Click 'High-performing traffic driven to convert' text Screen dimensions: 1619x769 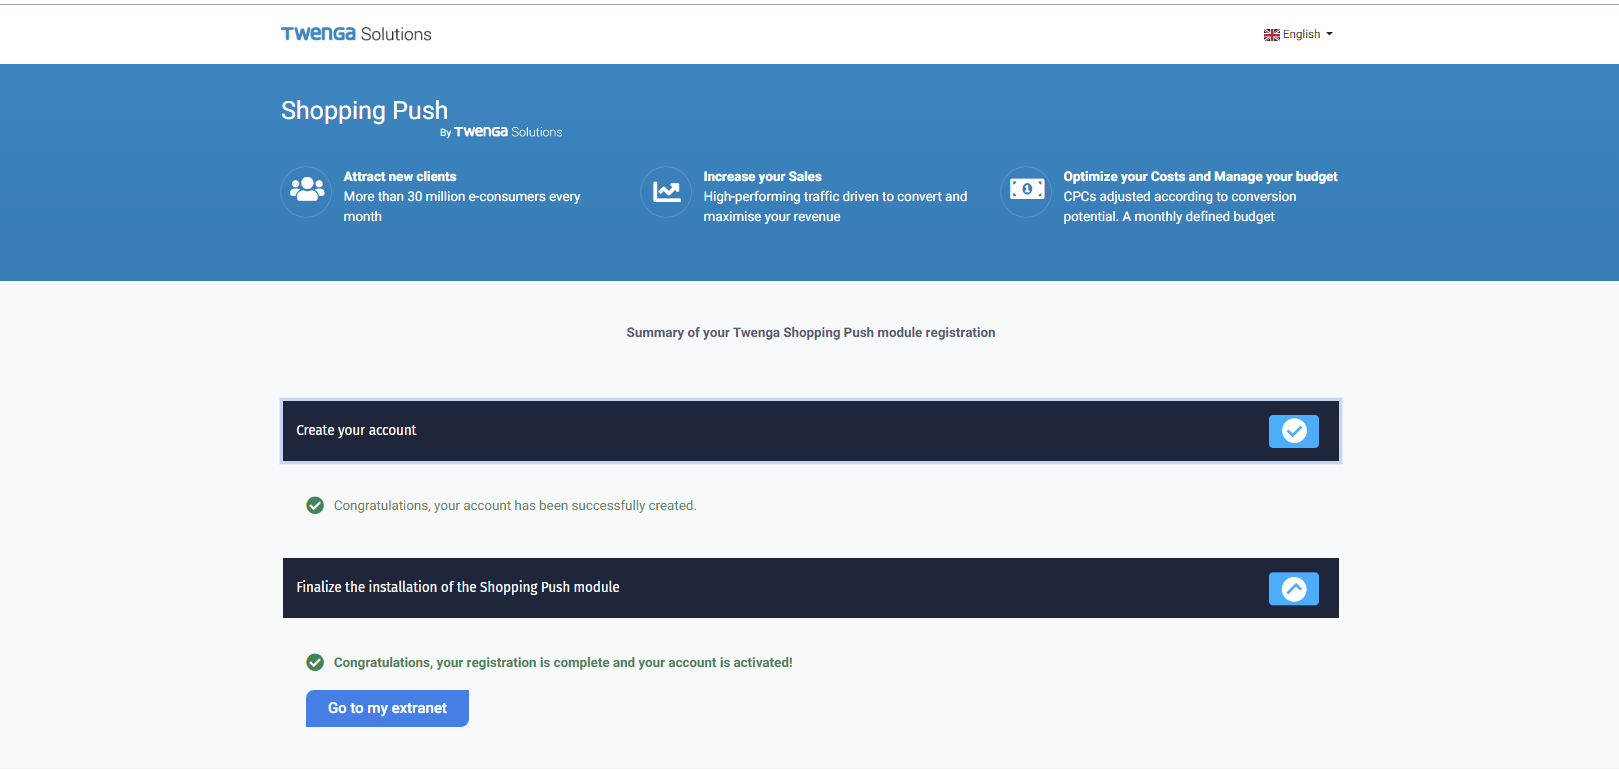pyautogui.click(x=835, y=207)
